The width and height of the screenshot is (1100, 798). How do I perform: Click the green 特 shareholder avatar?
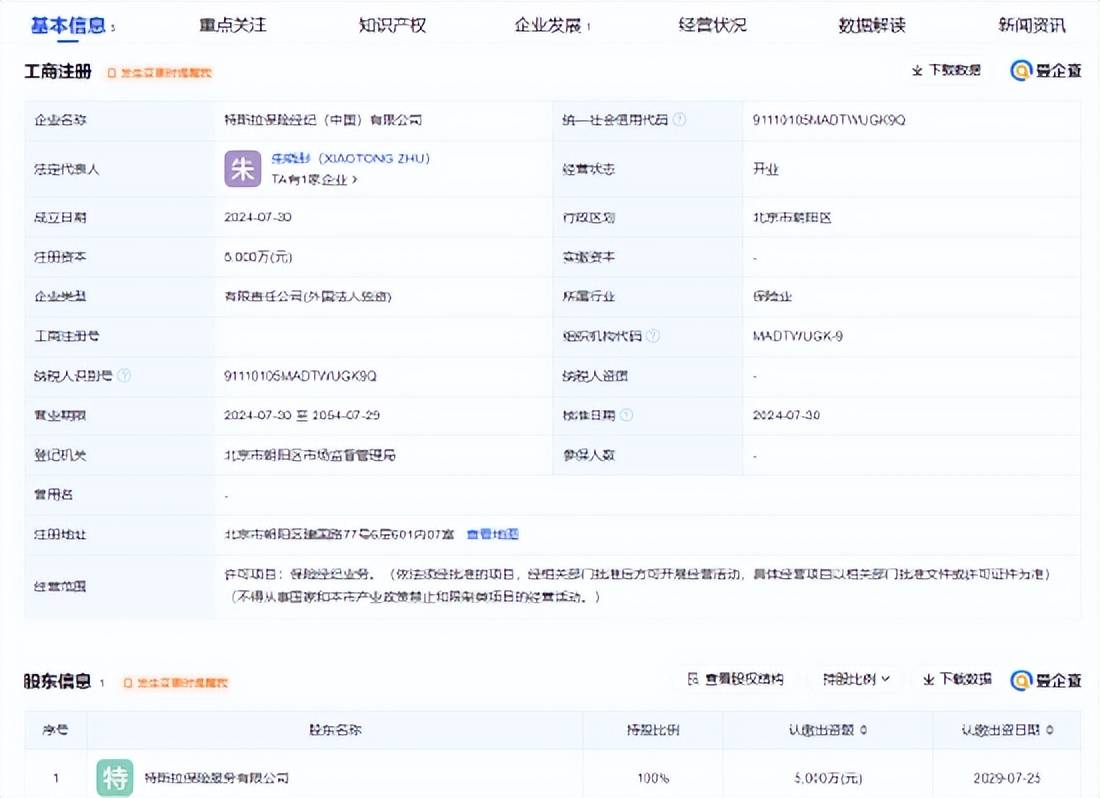point(115,778)
